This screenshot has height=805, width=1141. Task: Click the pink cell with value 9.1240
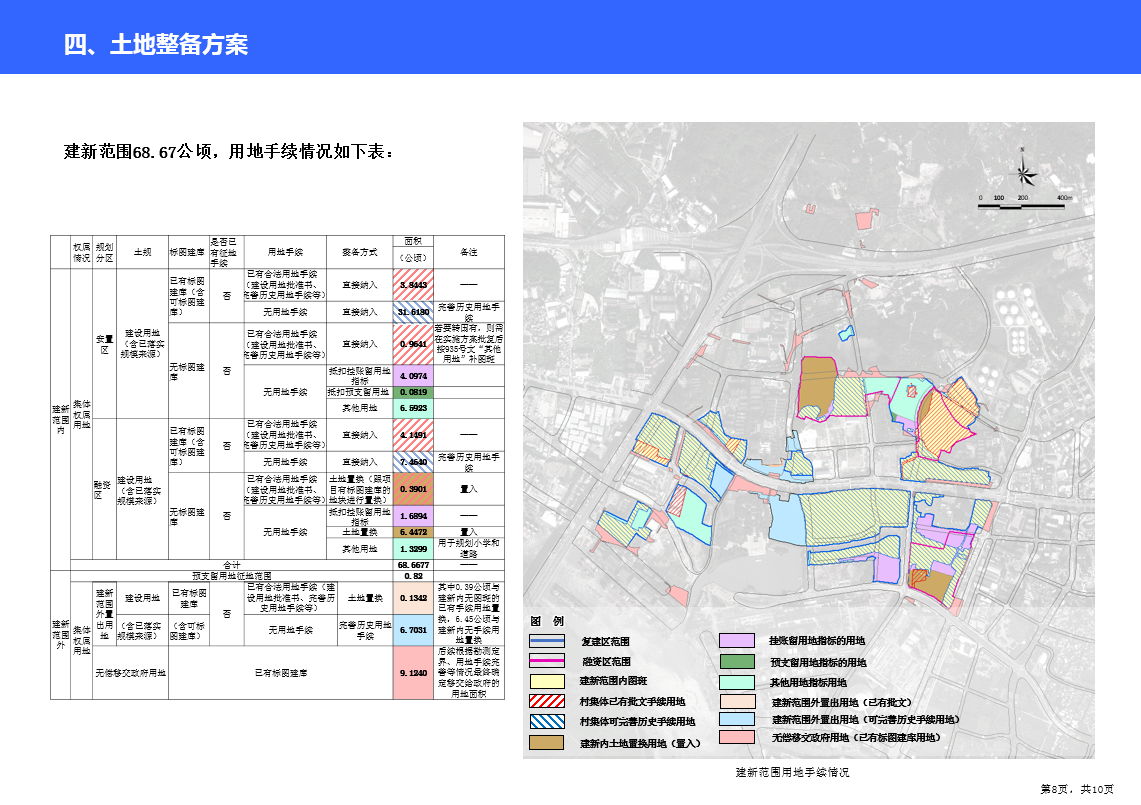[412, 672]
